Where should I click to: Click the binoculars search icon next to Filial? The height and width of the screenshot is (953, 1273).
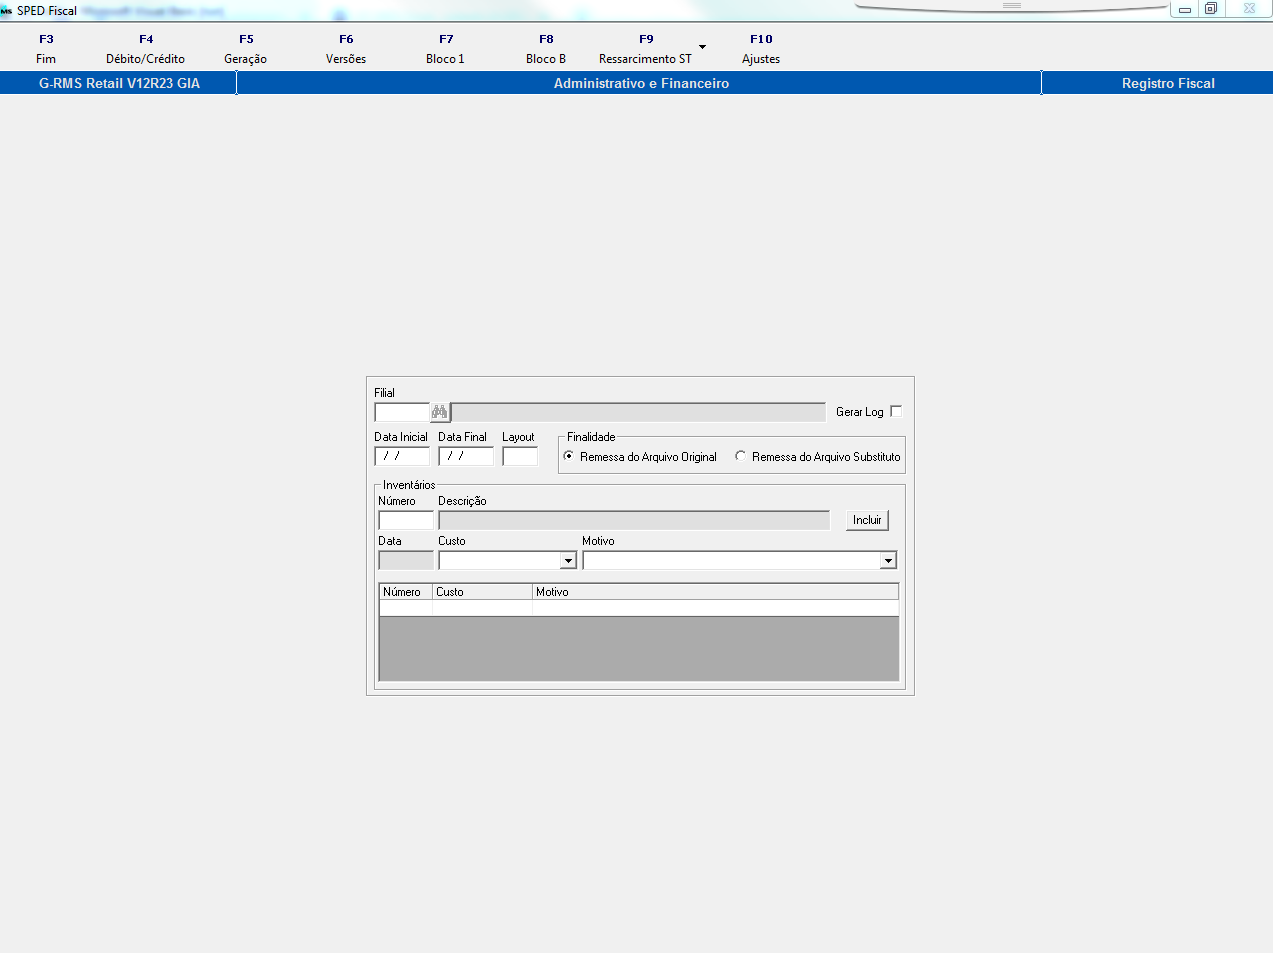point(440,412)
